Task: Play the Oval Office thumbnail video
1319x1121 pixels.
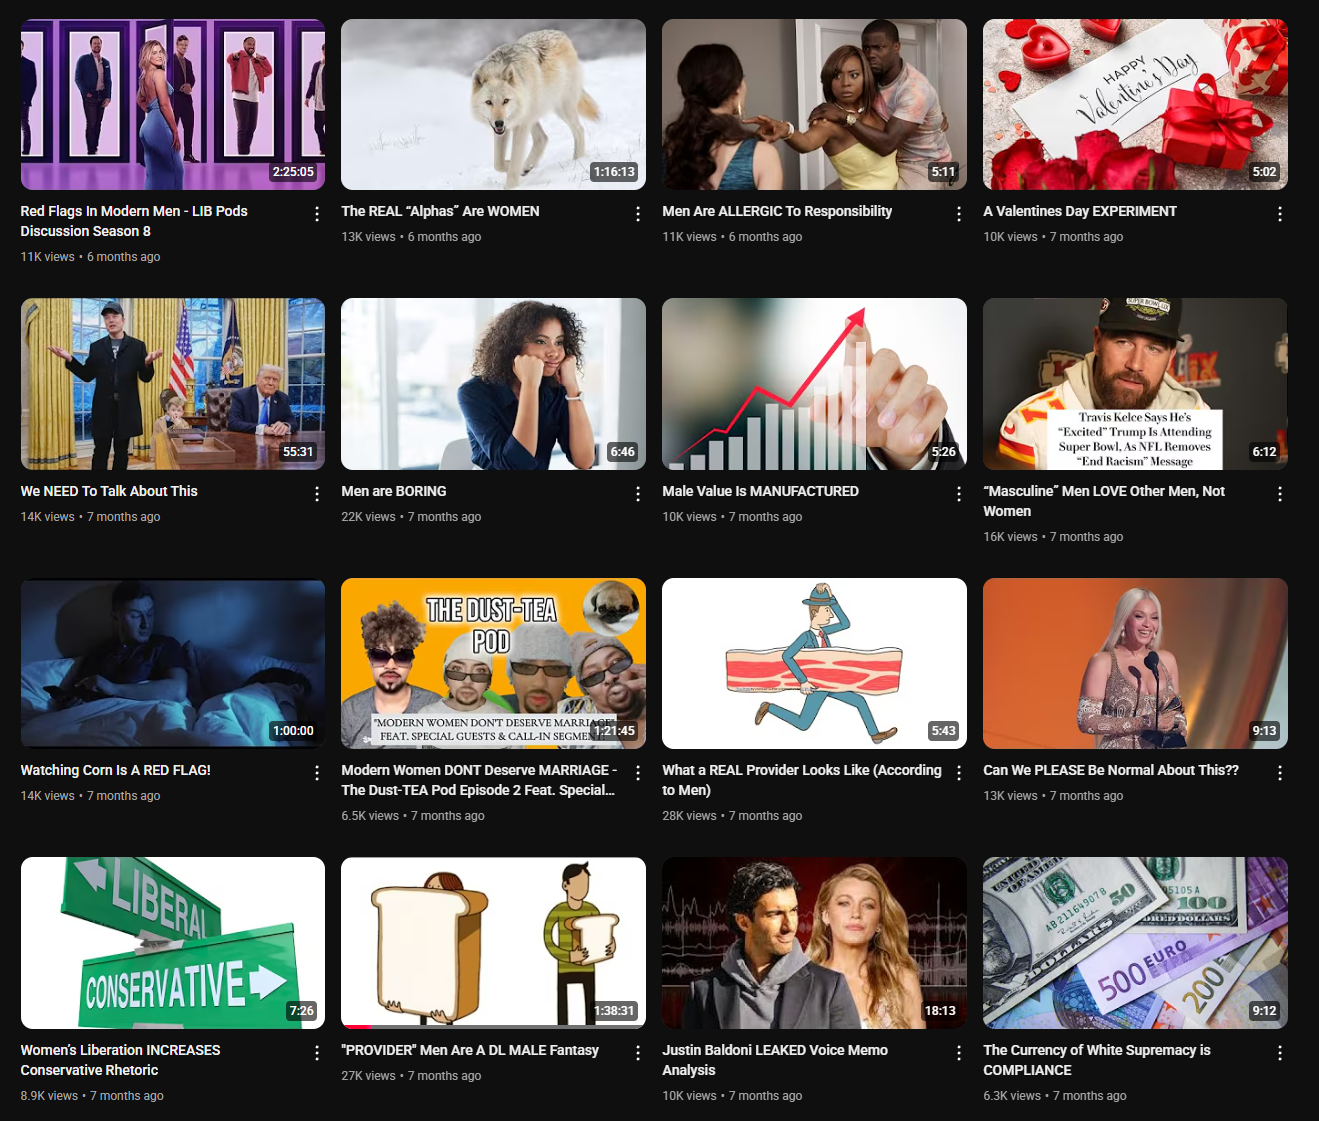Action: 173,384
